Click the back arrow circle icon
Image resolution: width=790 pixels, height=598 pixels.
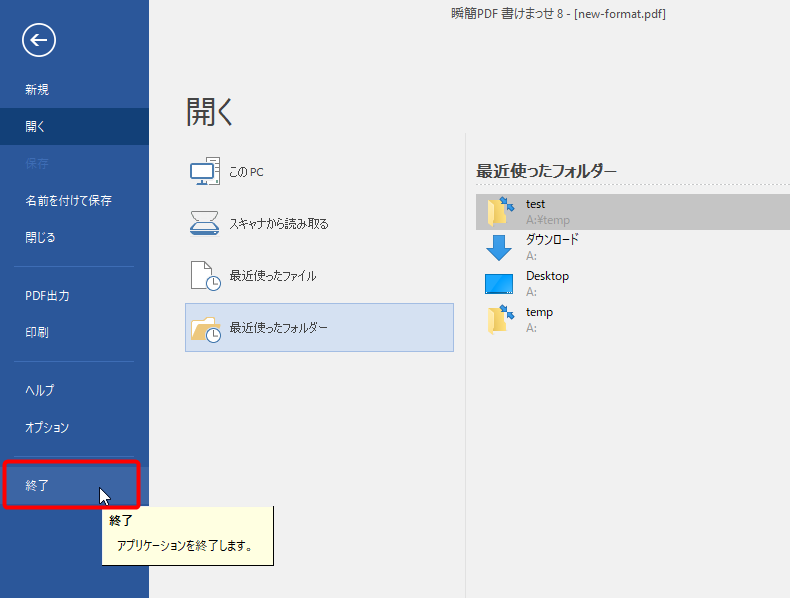[39, 40]
